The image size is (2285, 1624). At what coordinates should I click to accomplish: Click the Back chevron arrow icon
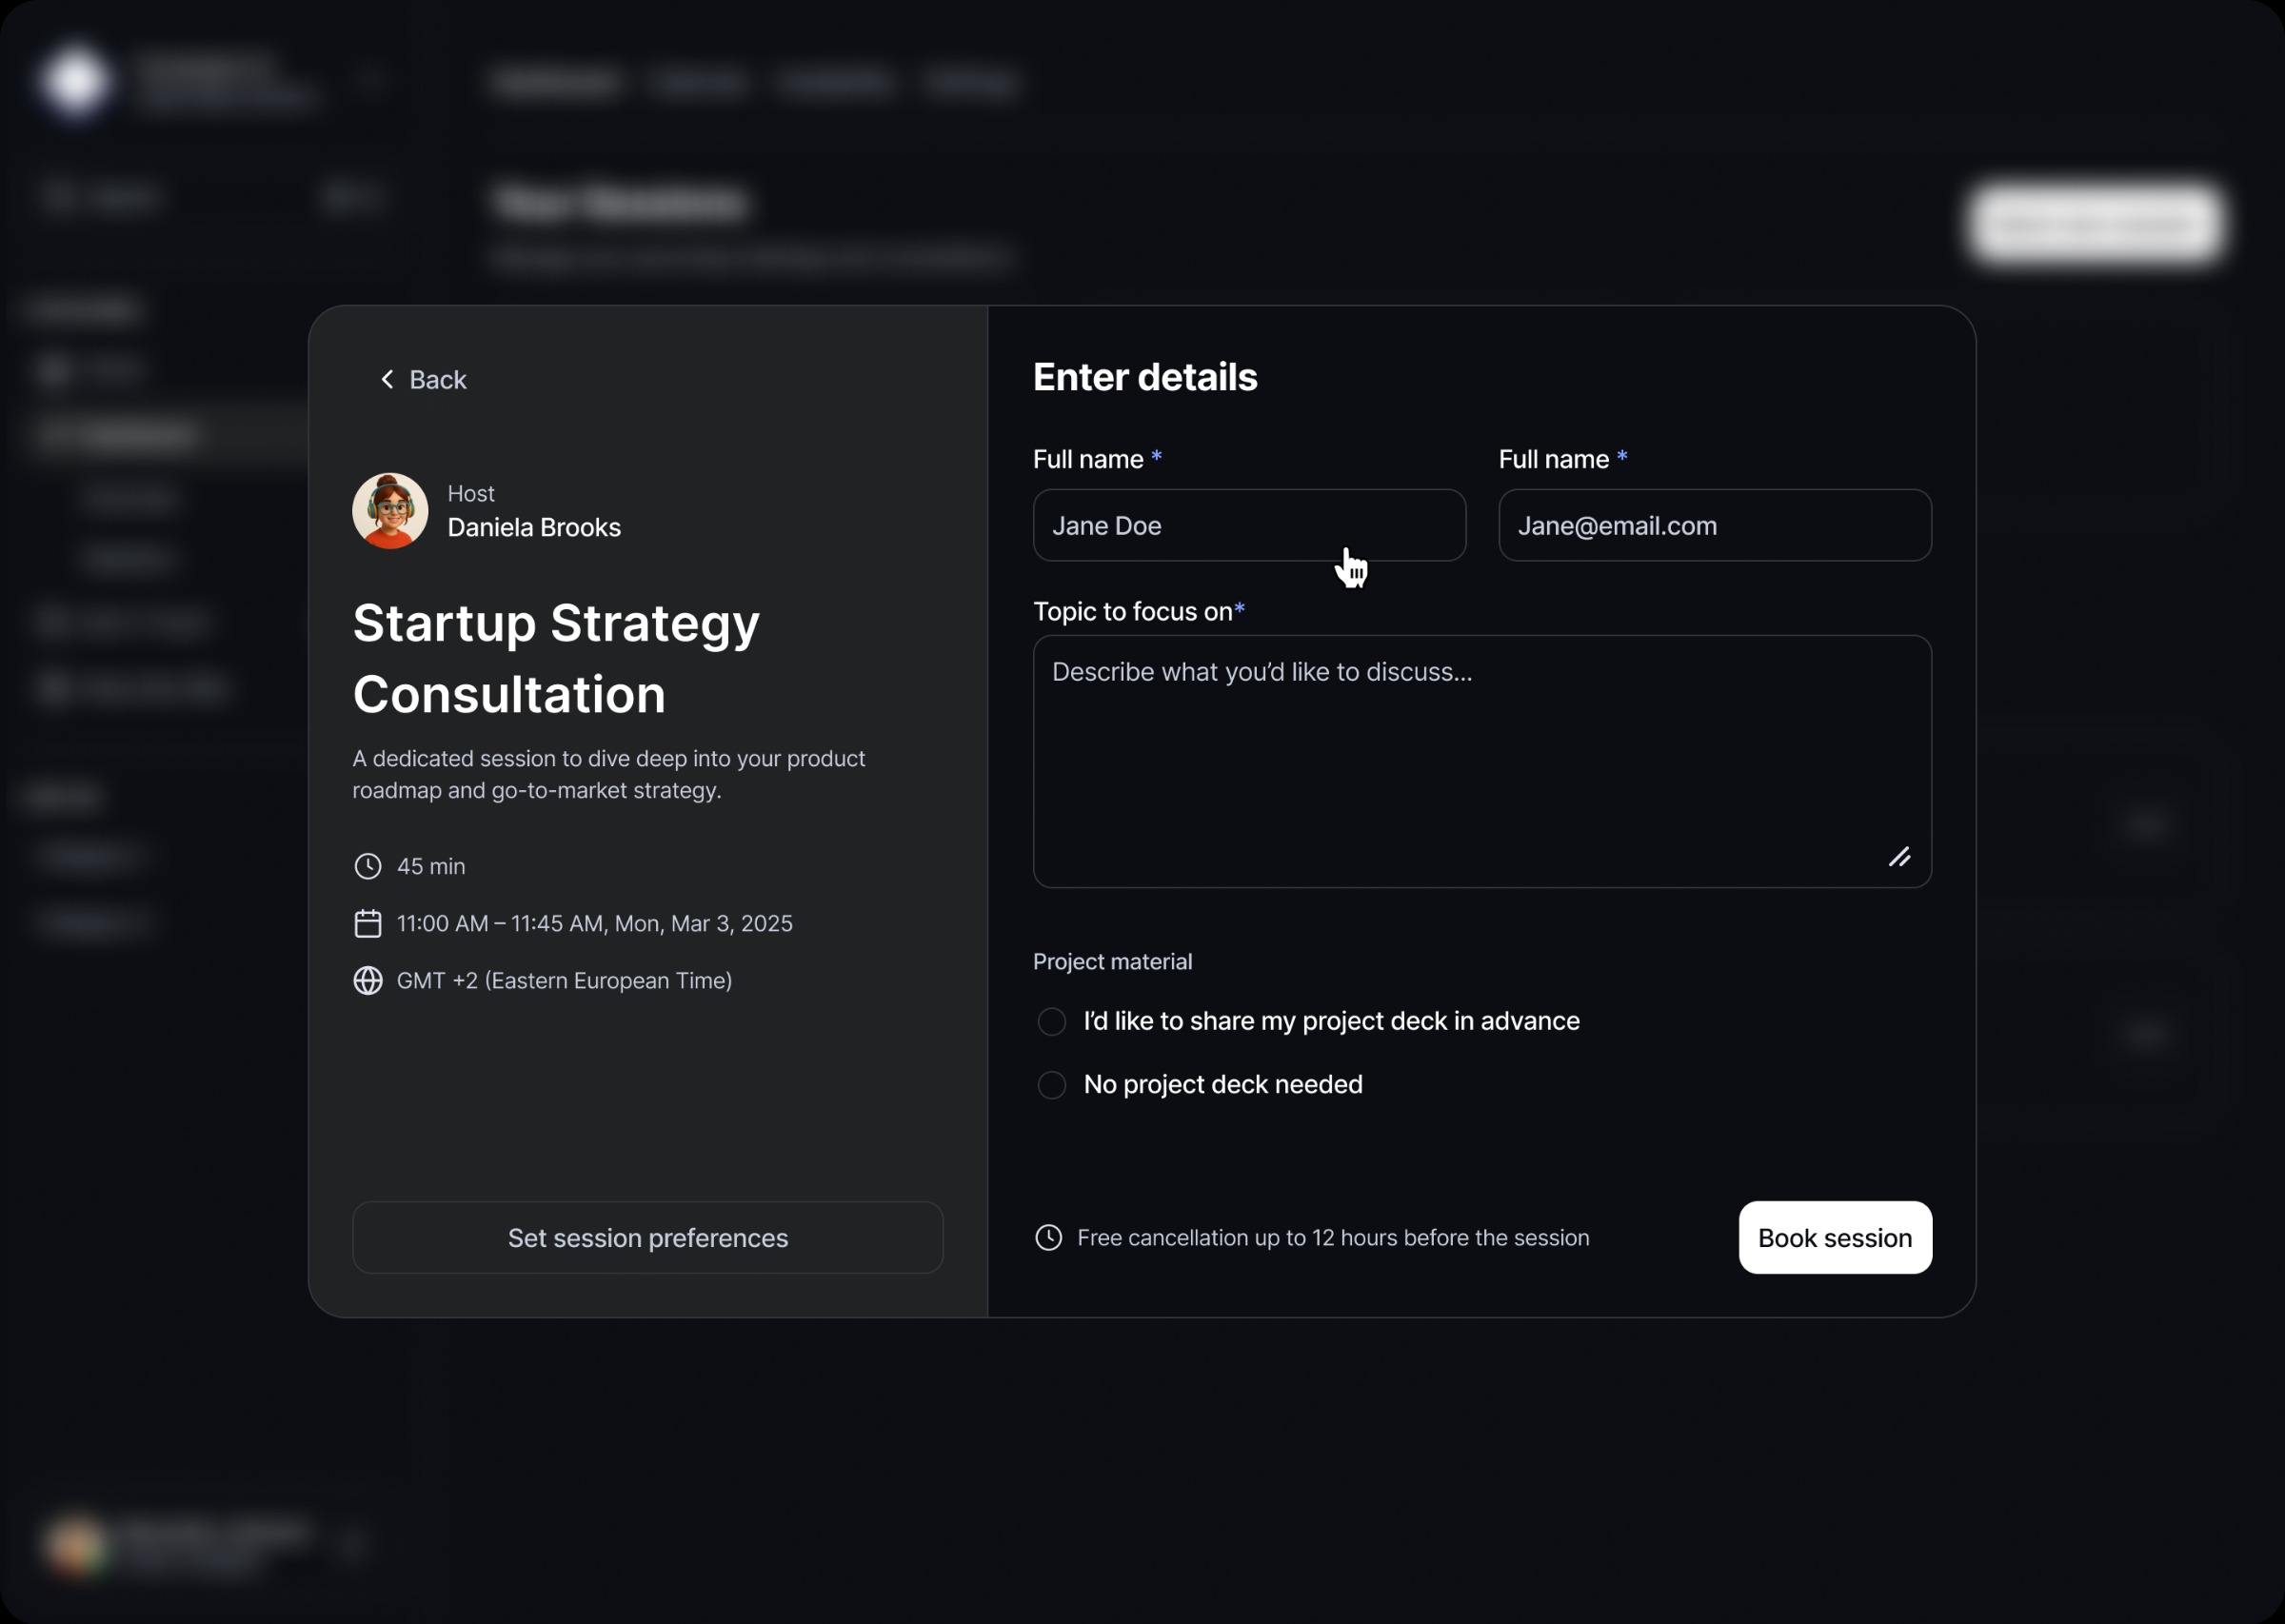387,379
